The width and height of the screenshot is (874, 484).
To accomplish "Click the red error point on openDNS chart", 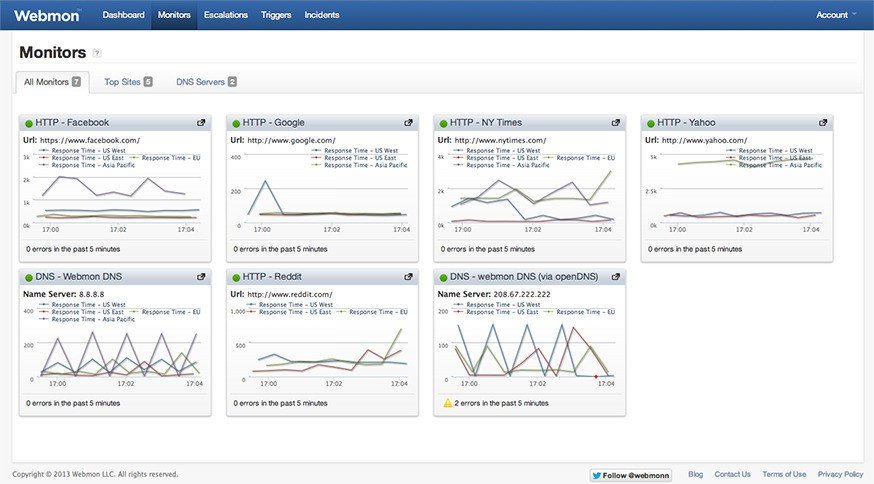I will pos(596,376).
